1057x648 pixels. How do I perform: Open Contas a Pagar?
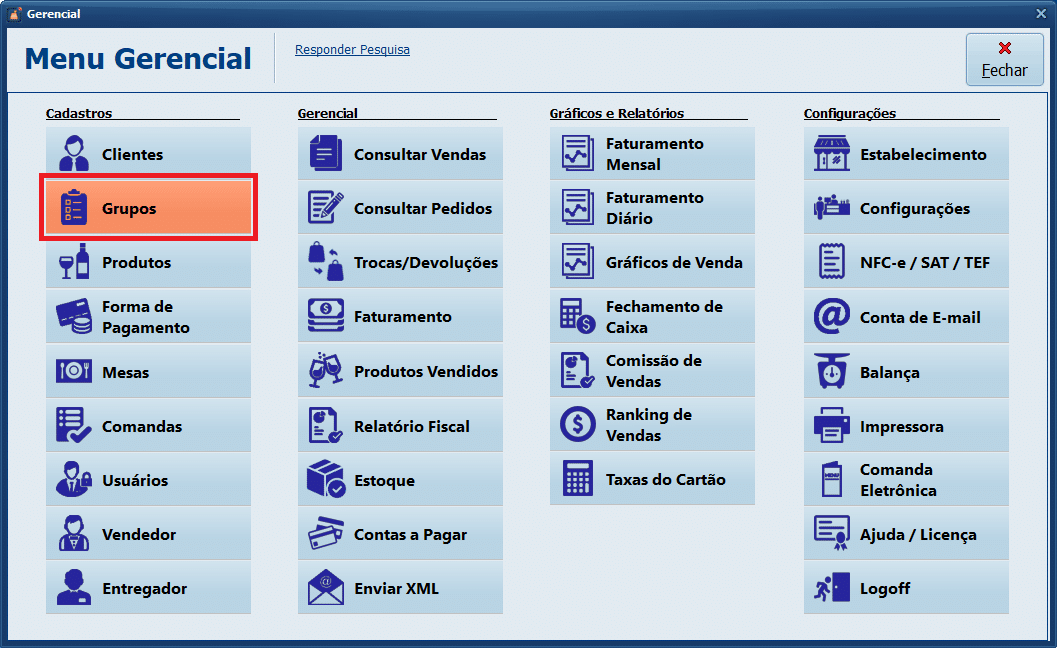[x=400, y=534]
